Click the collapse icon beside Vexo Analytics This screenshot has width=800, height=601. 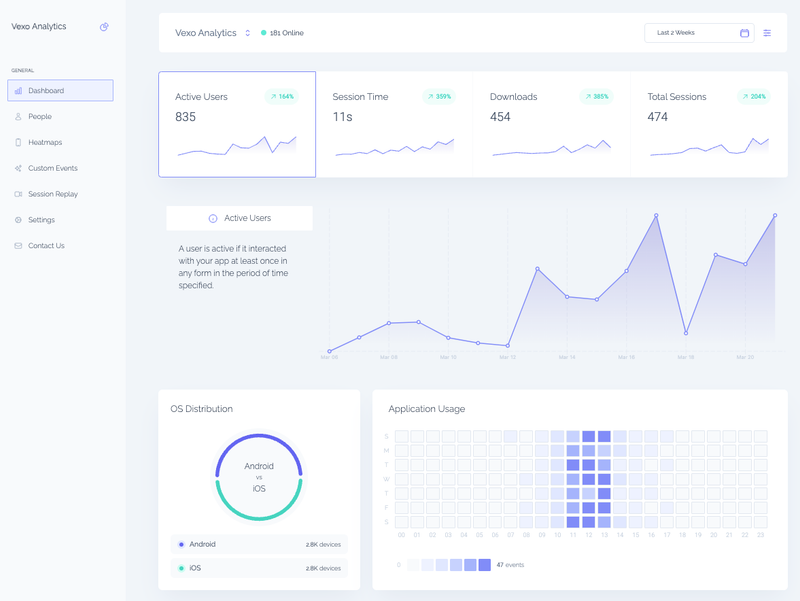(103, 27)
